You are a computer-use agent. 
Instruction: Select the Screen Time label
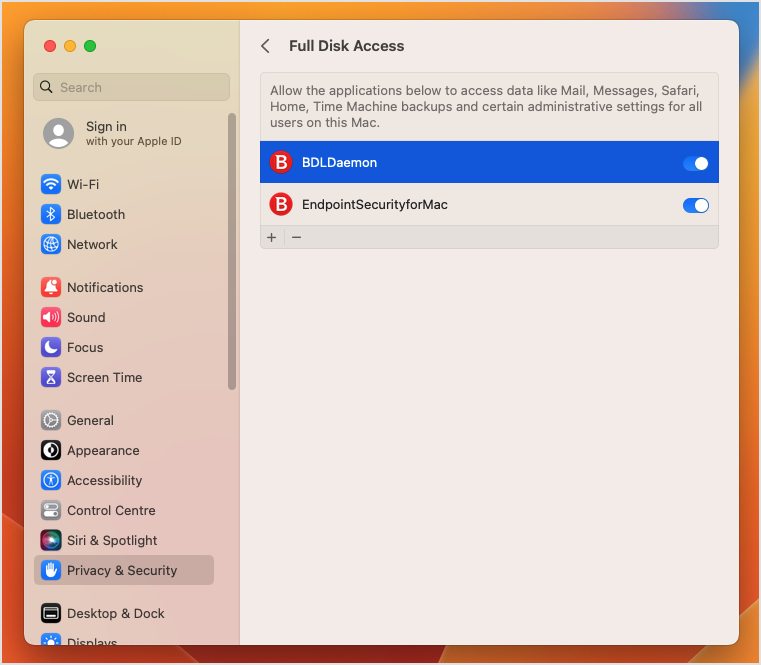(104, 377)
